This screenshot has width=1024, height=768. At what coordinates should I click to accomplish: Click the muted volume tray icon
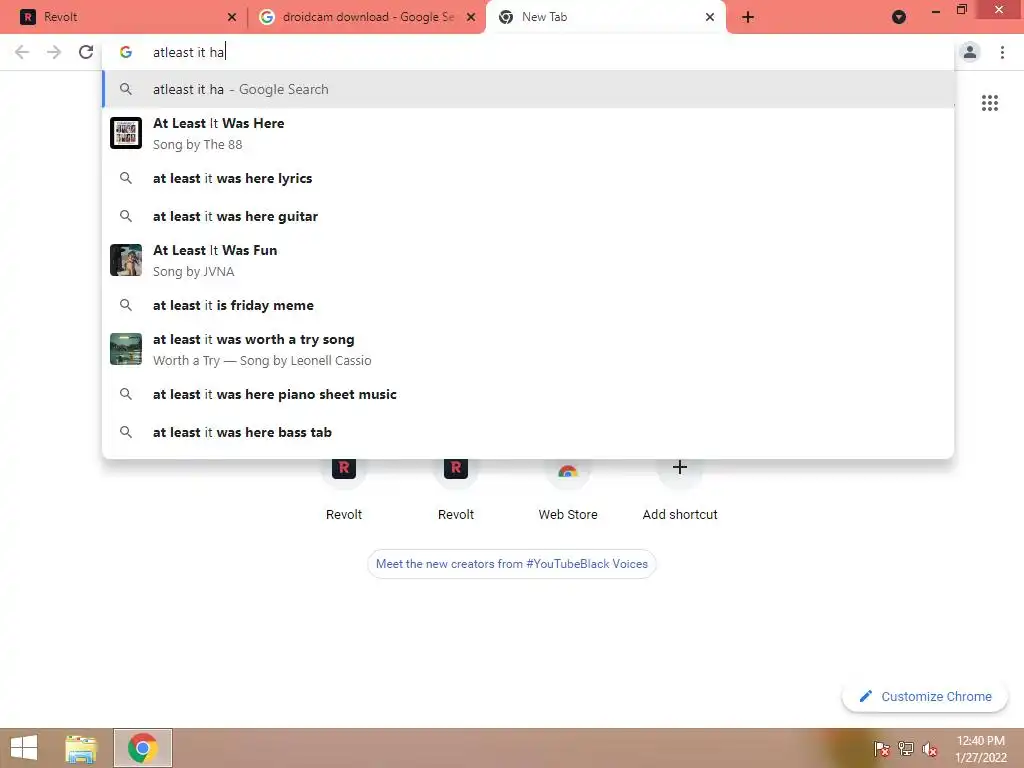(x=930, y=749)
